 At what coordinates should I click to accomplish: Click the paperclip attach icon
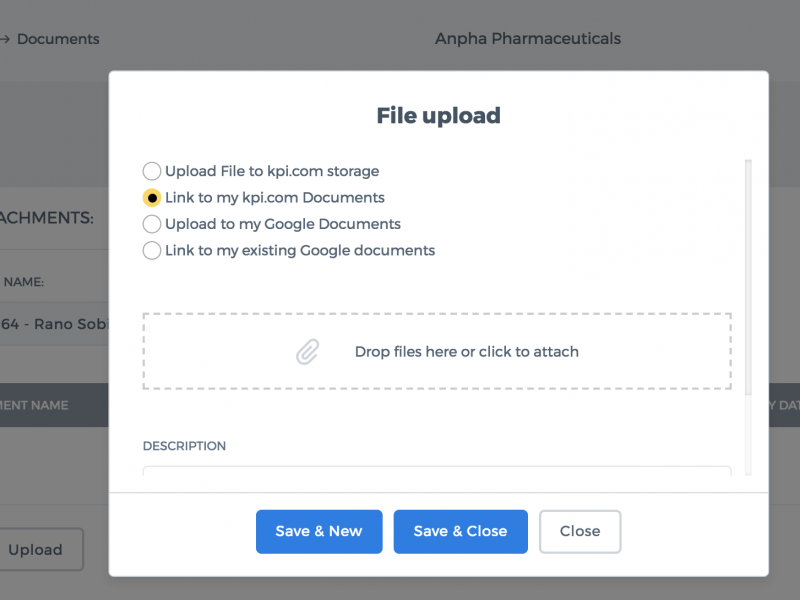(308, 352)
